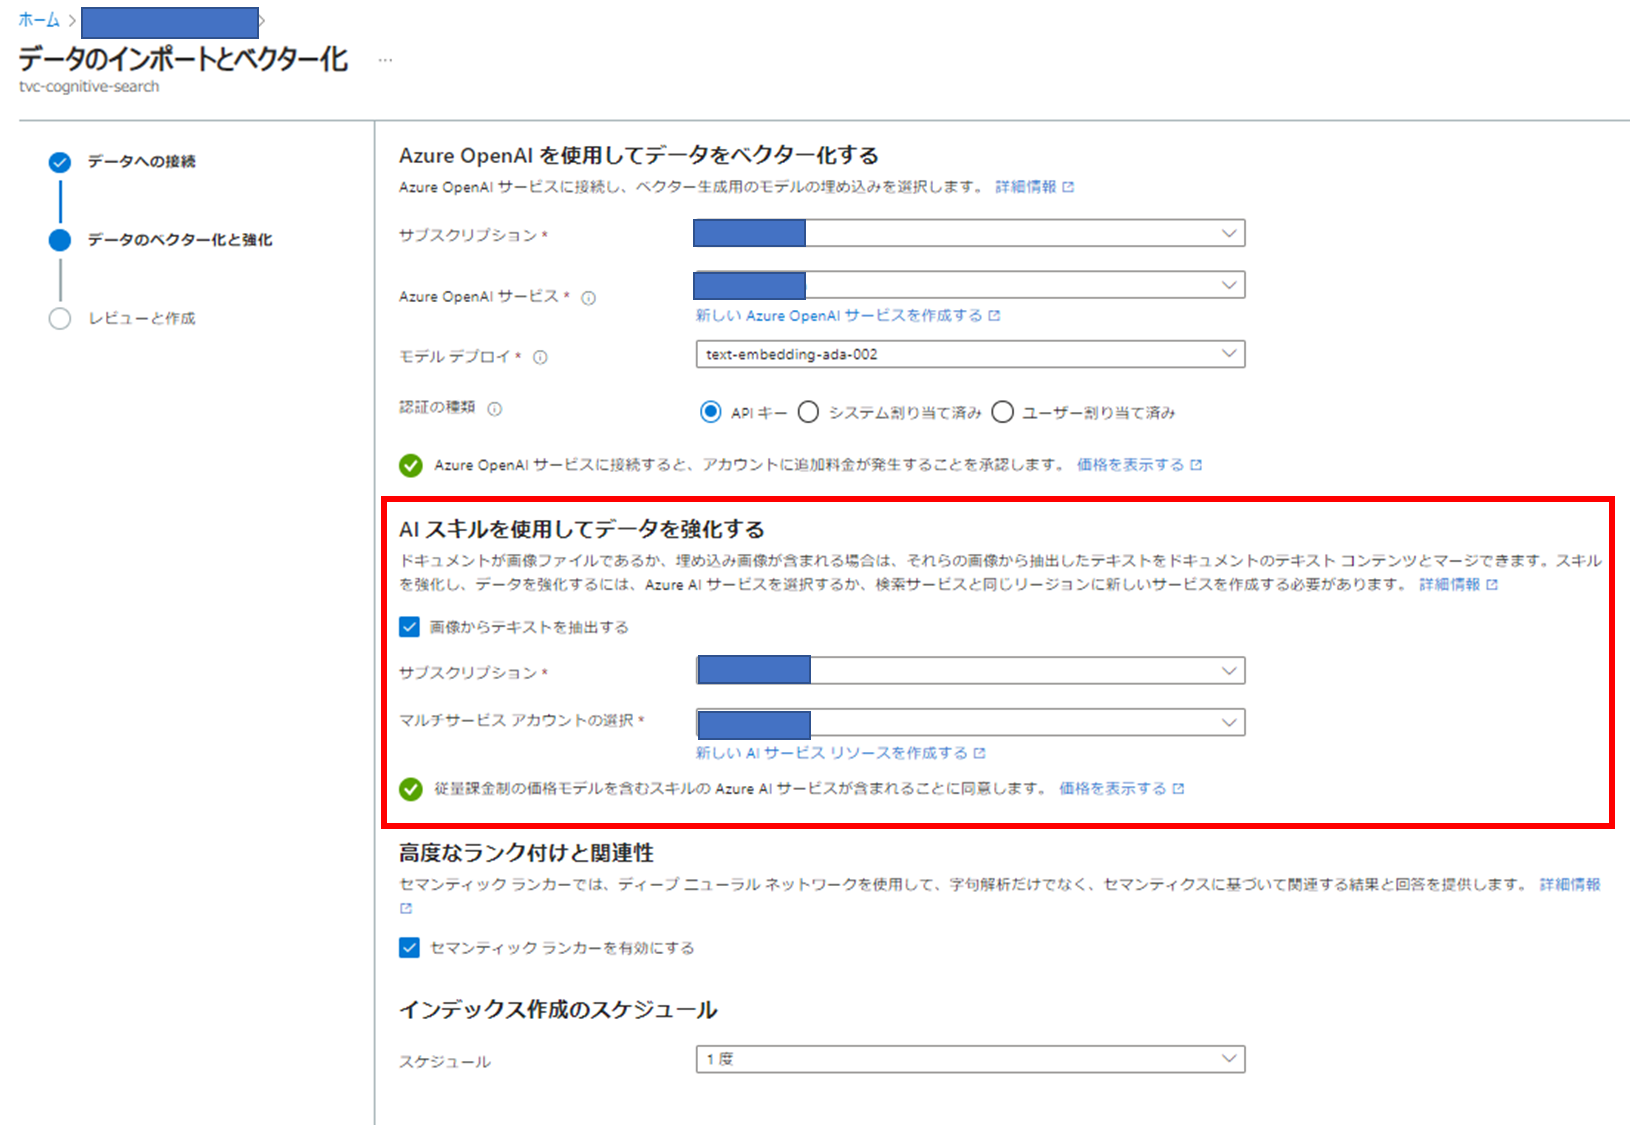The height and width of the screenshot is (1125, 1630).
Task: Click 新しい Azure OpenAI サービスを作成する link
Action: [x=848, y=316]
